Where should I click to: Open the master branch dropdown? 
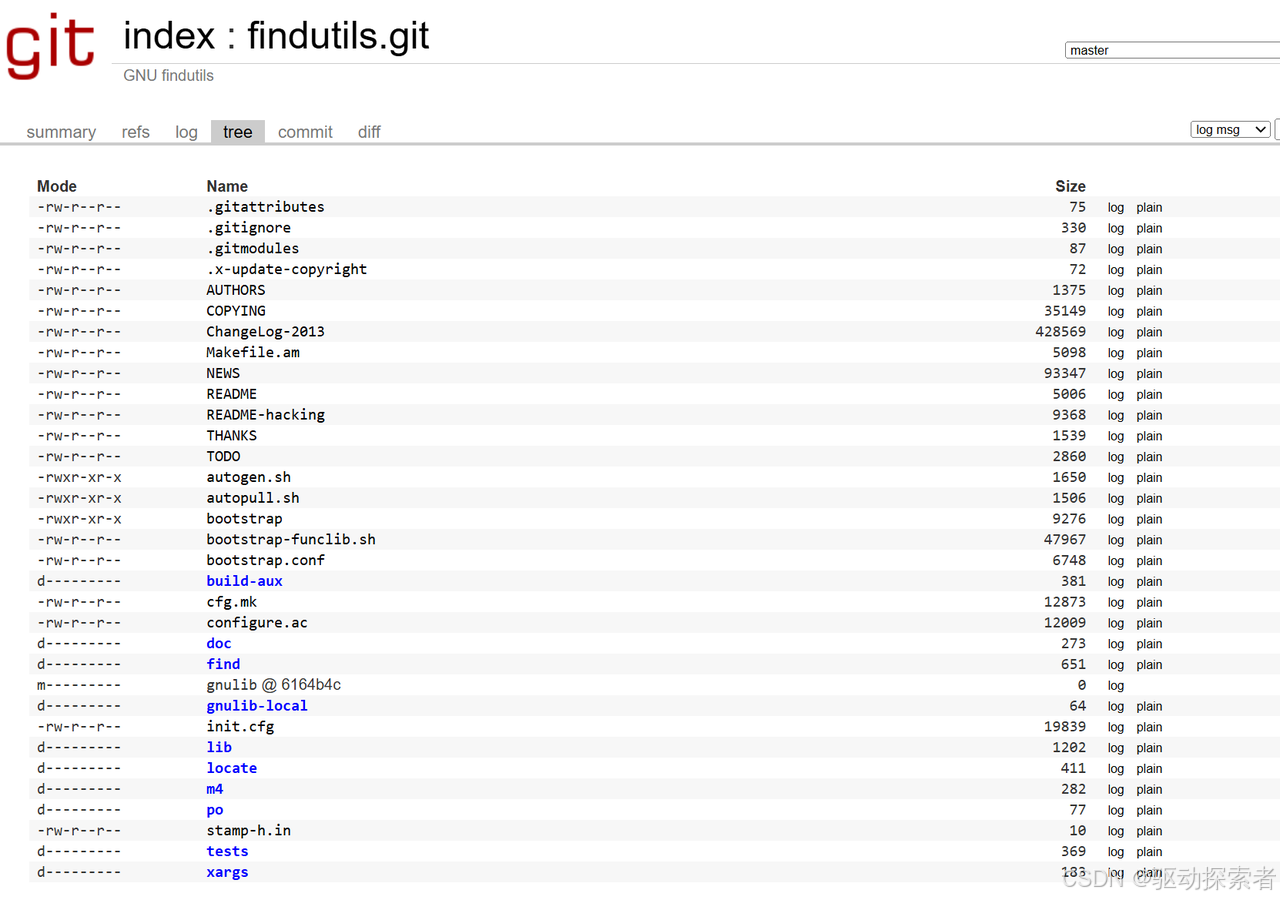(x=1172, y=50)
